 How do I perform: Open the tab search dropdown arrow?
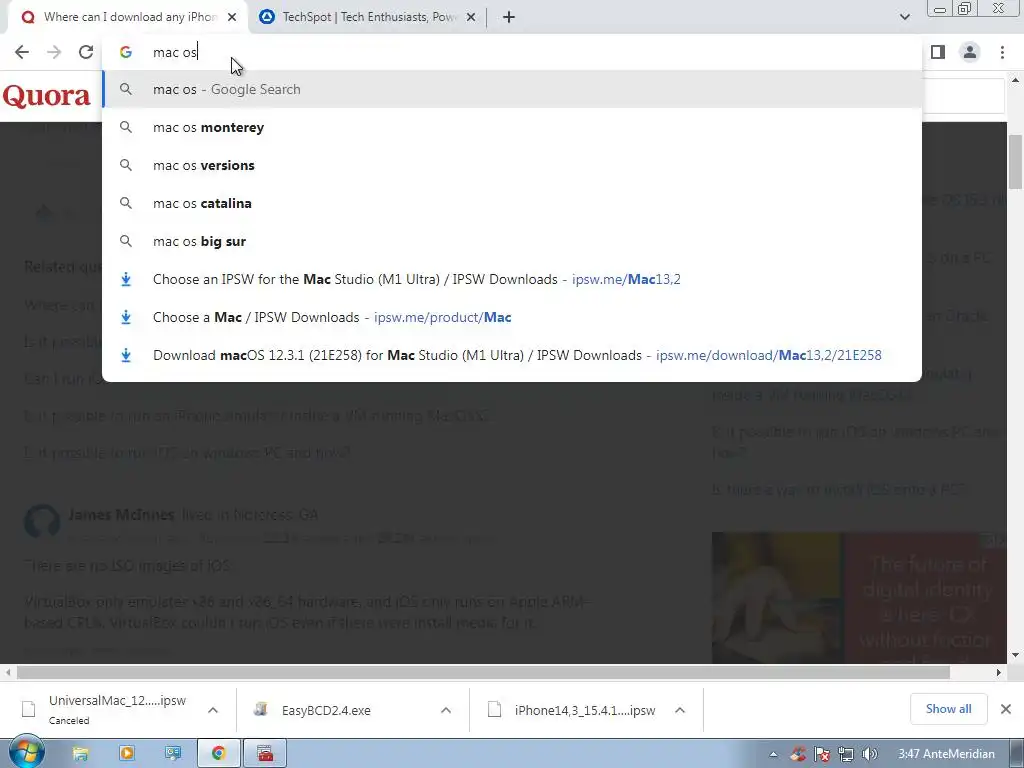coord(904,17)
